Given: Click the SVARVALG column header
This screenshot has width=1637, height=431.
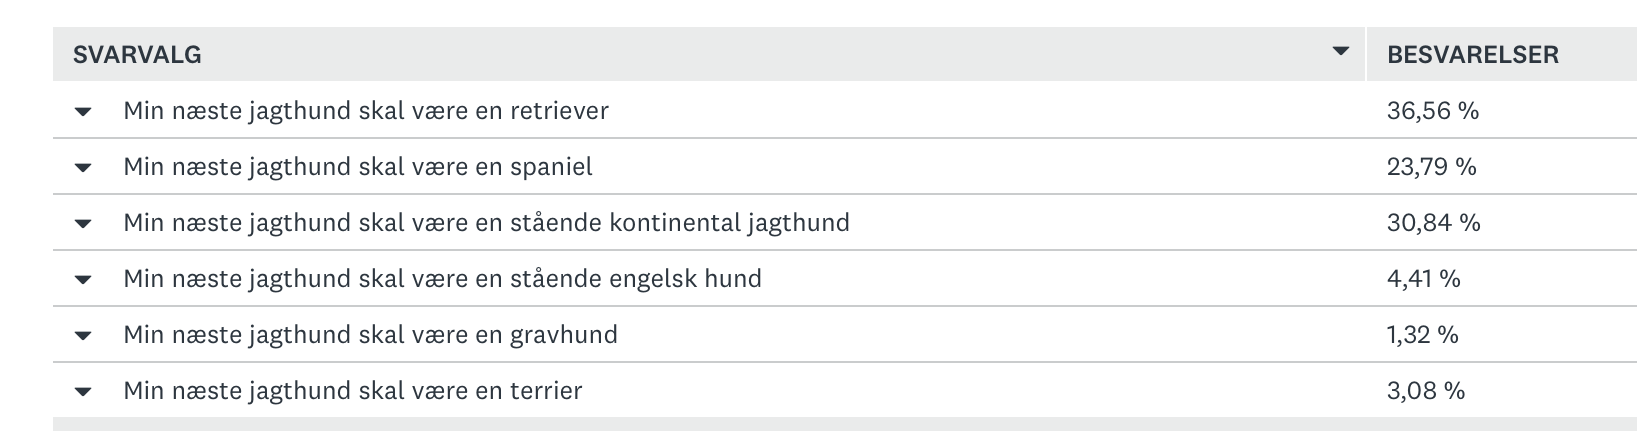Looking at the screenshot, I should pos(137,55).
